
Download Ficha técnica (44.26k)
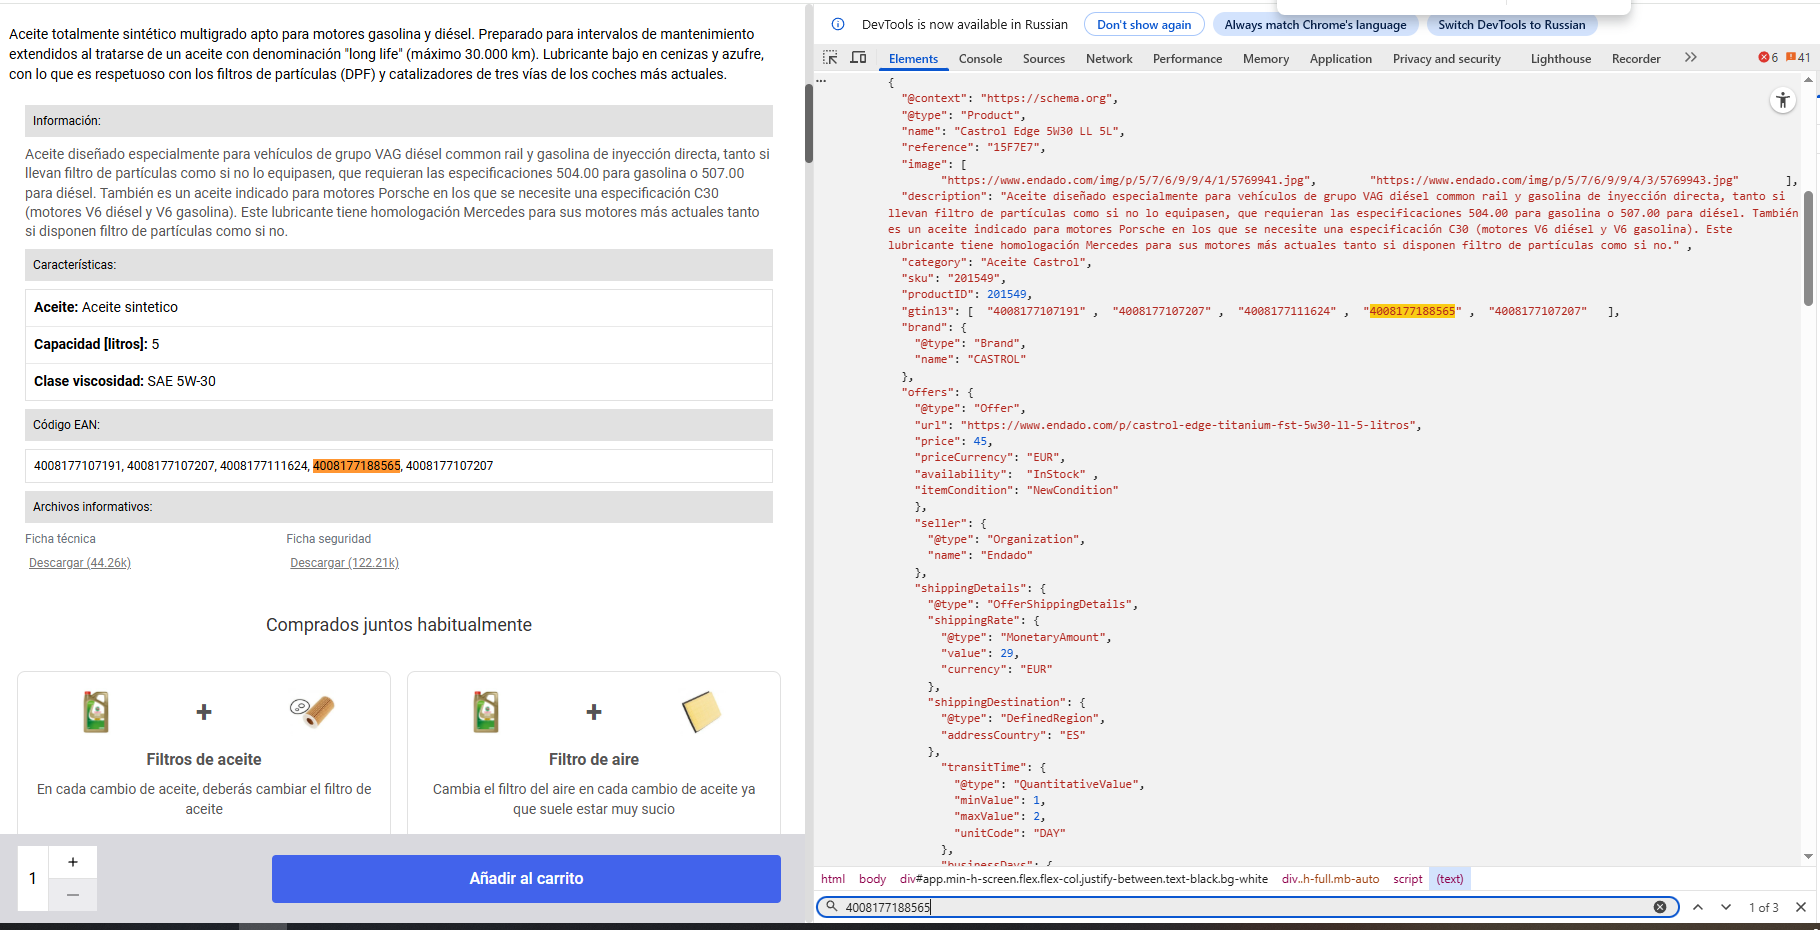(80, 563)
